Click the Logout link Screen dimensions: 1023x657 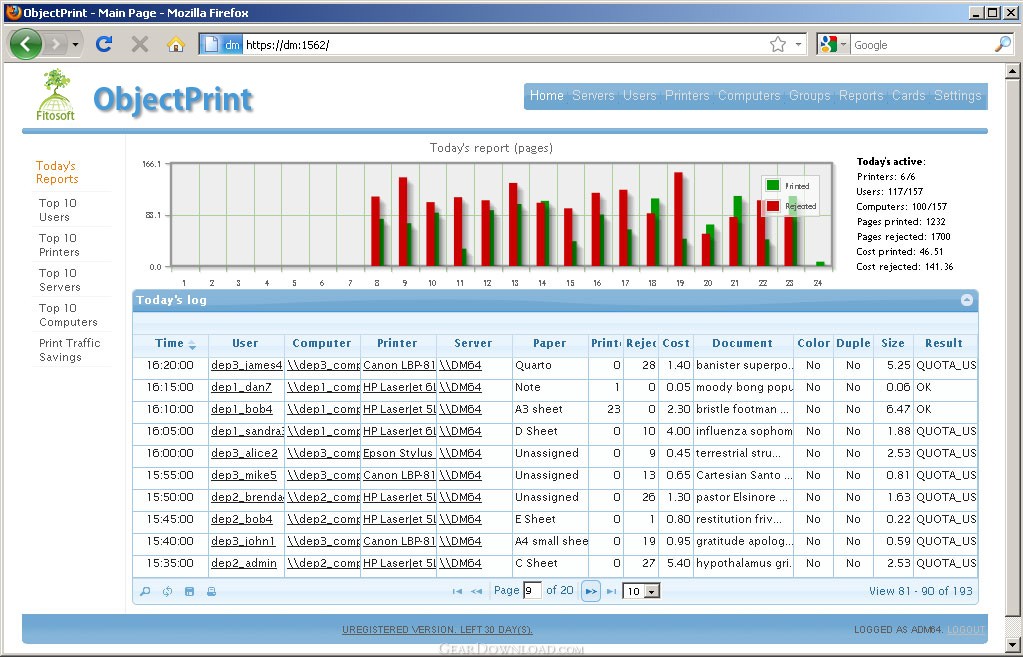click(966, 630)
